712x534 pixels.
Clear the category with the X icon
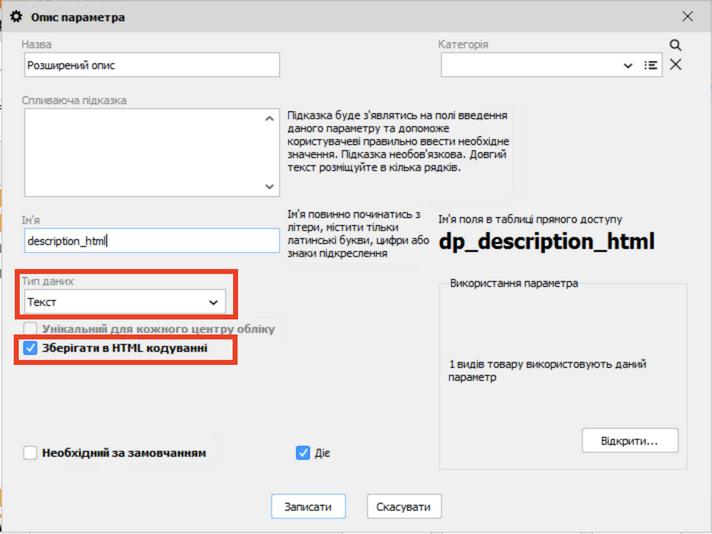coord(676,65)
